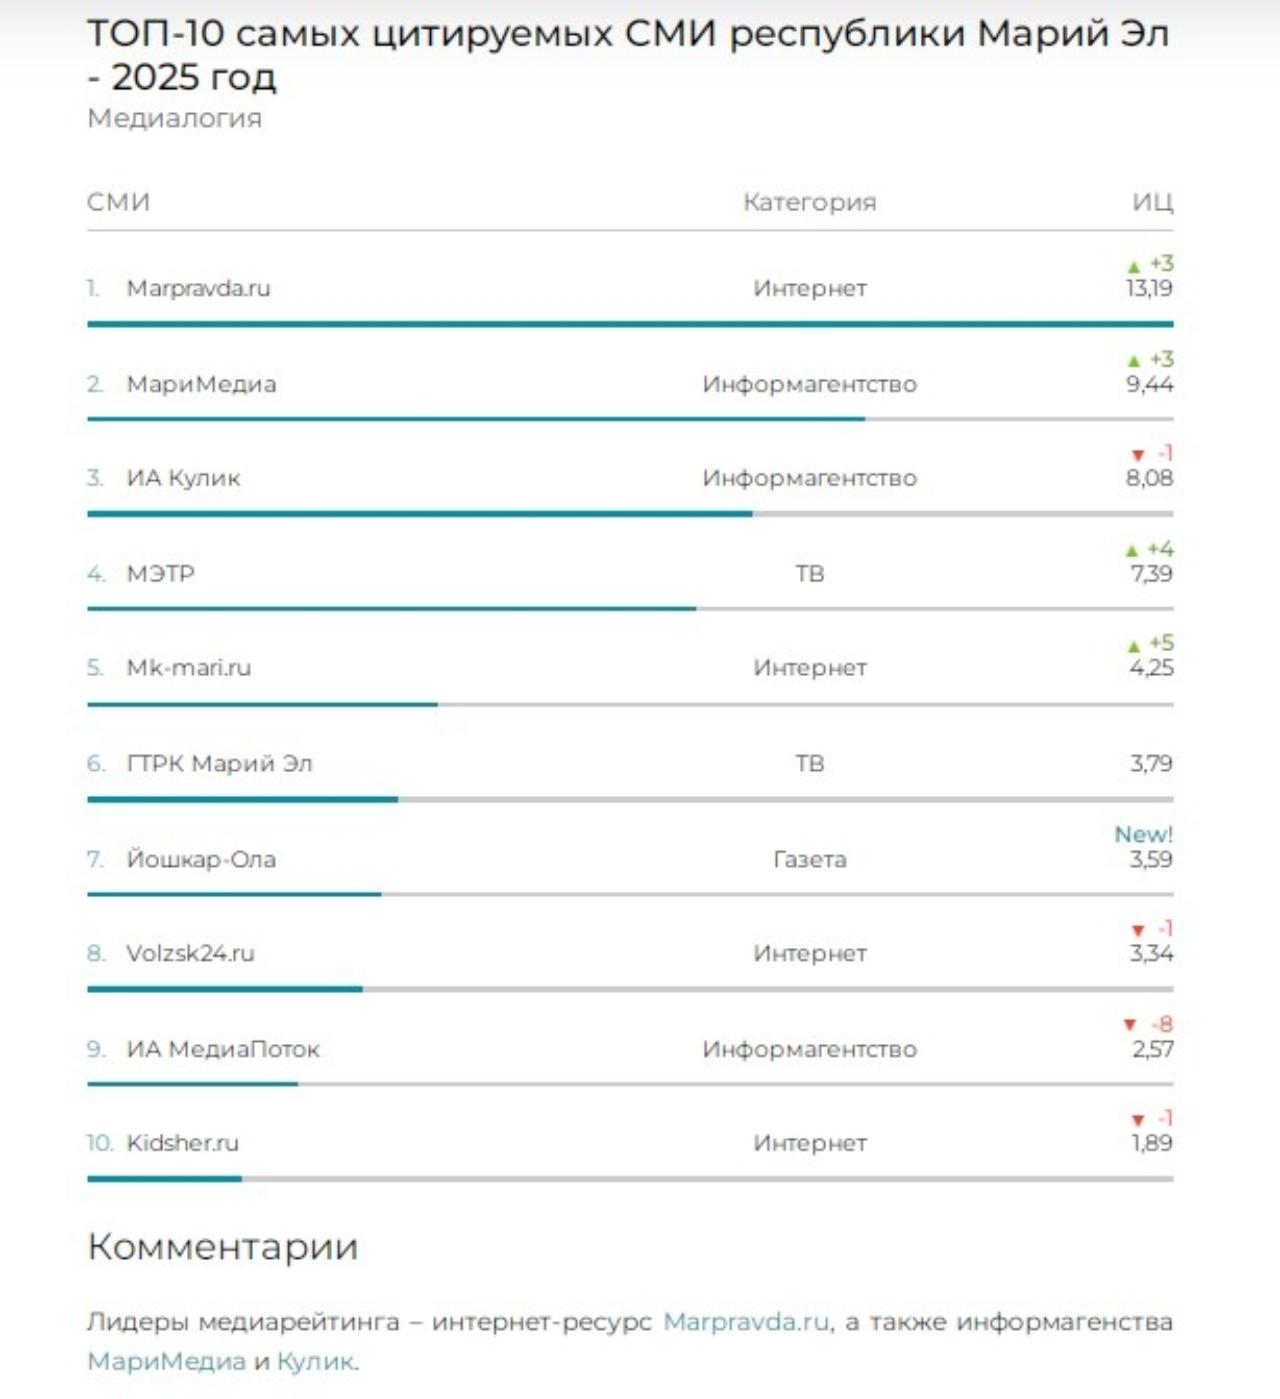Viewport: 1280px width, 1399px height.
Task: Click the teal progress bar under Marpravda.ru
Action: coord(630,324)
